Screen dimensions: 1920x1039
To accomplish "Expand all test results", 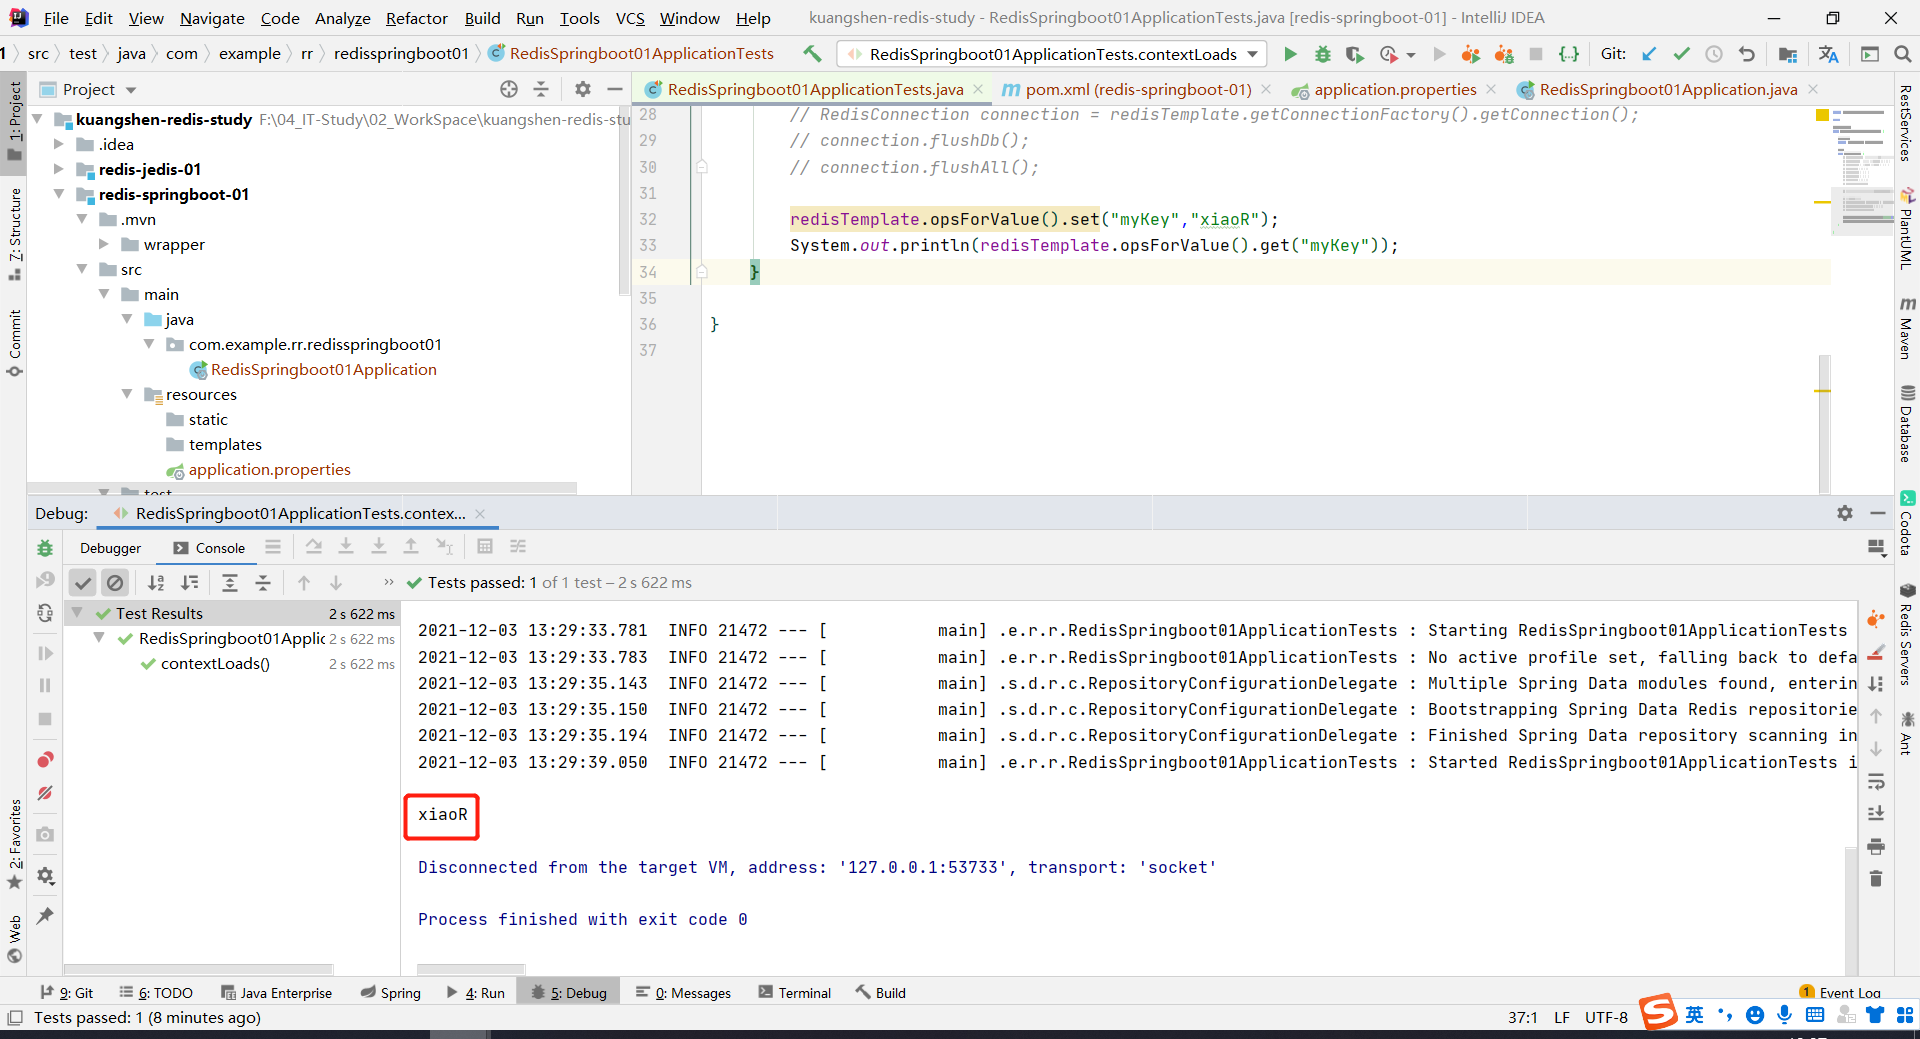I will 230,582.
